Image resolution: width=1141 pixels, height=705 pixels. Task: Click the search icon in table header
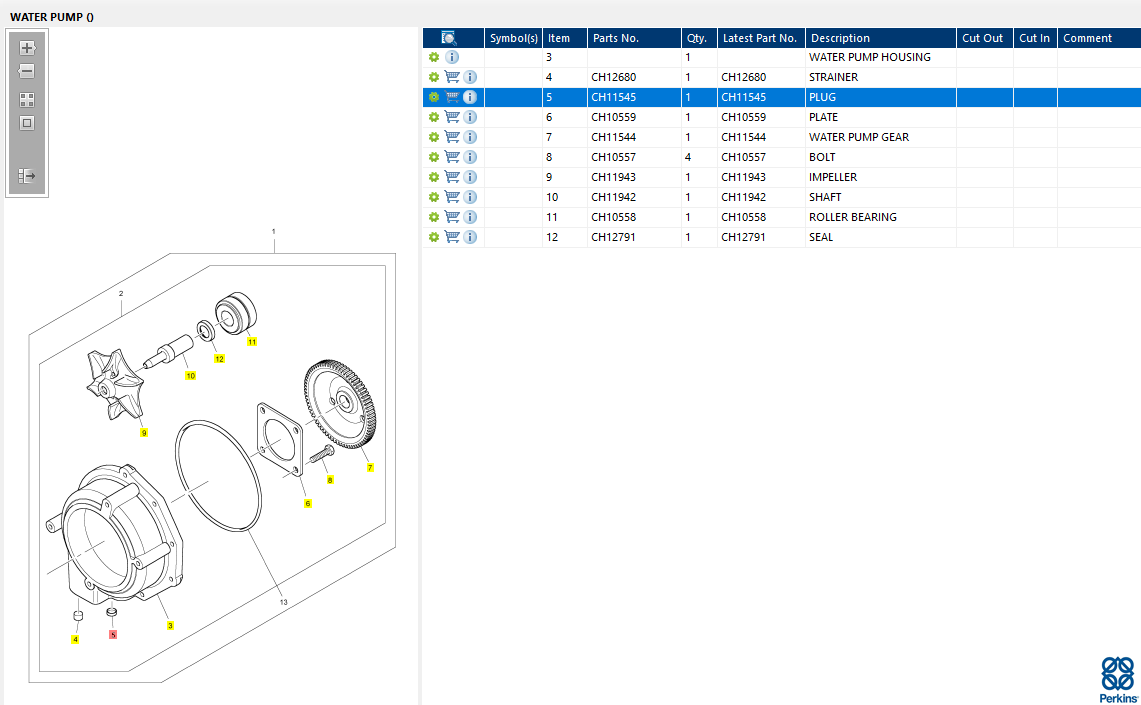[448, 38]
